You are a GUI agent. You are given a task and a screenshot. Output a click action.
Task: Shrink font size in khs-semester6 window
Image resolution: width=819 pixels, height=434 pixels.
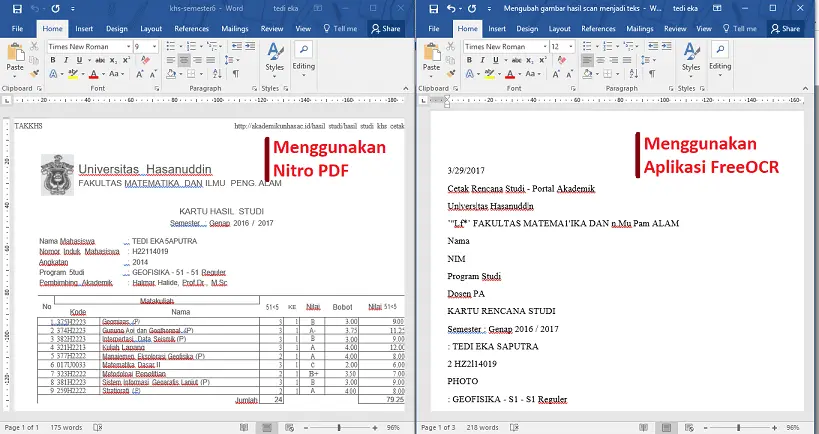click(x=153, y=74)
